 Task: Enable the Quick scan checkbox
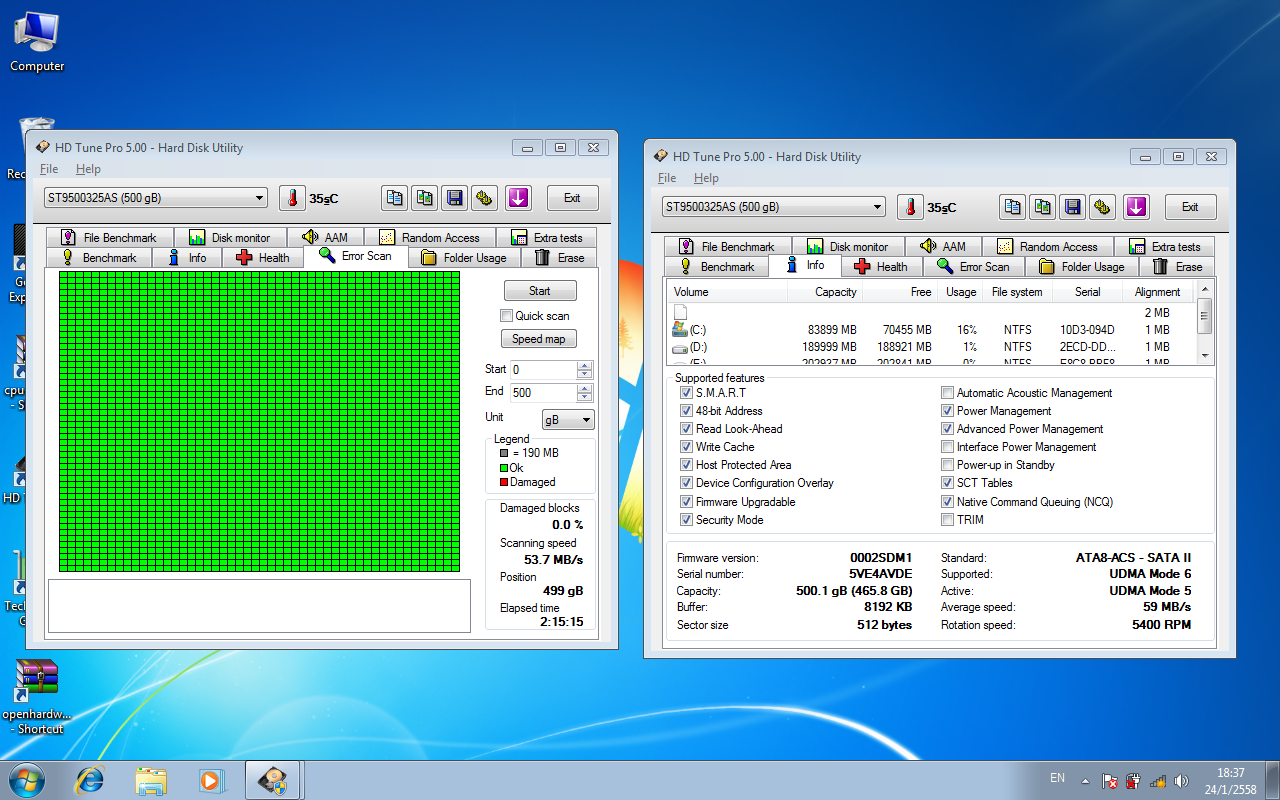(x=506, y=316)
